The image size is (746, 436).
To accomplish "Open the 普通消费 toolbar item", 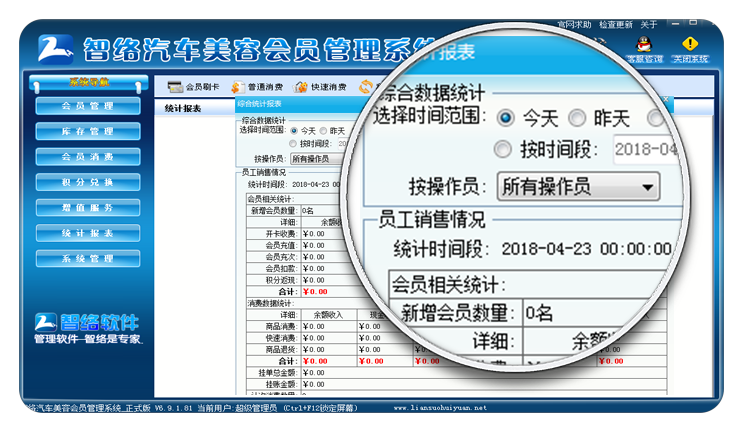I will coord(257,87).
